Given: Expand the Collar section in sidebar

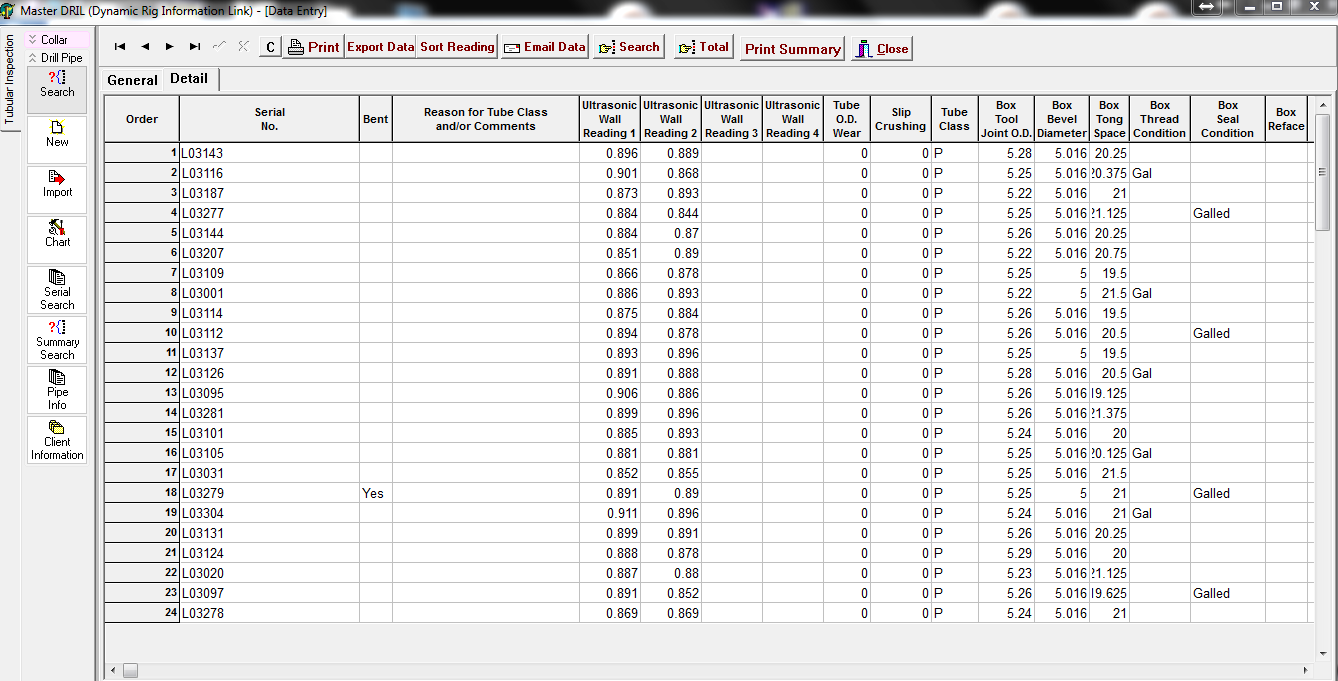Looking at the screenshot, I should [x=57, y=40].
